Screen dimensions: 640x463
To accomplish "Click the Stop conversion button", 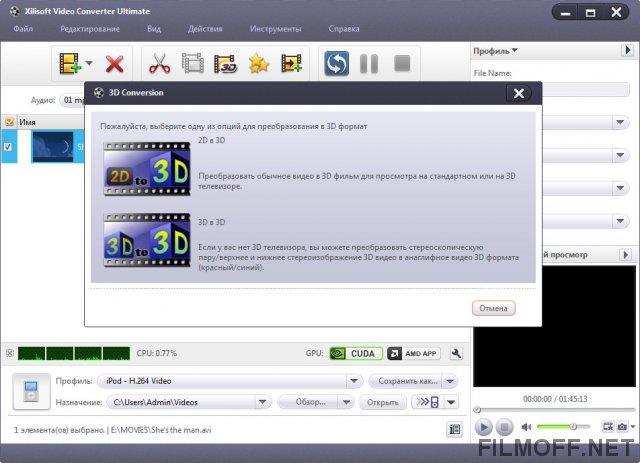I will (402, 64).
